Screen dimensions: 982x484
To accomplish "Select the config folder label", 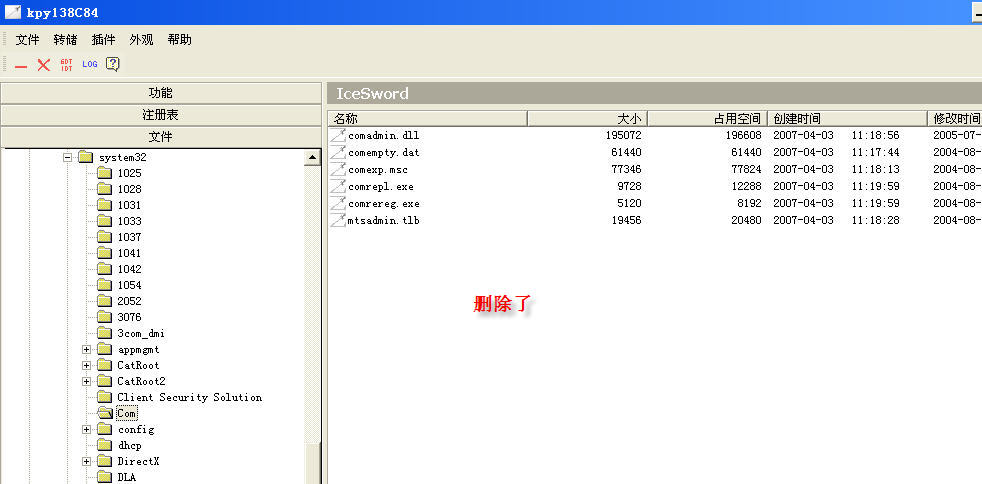I will [x=135, y=430].
